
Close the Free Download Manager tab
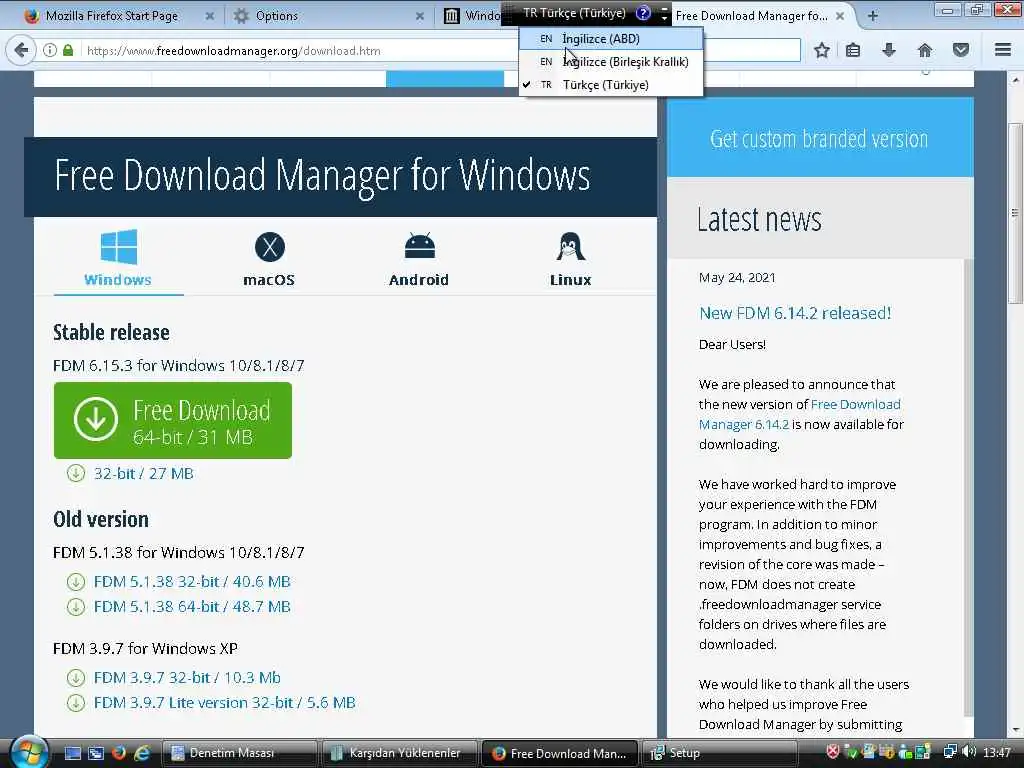pyautogui.click(x=840, y=16)
